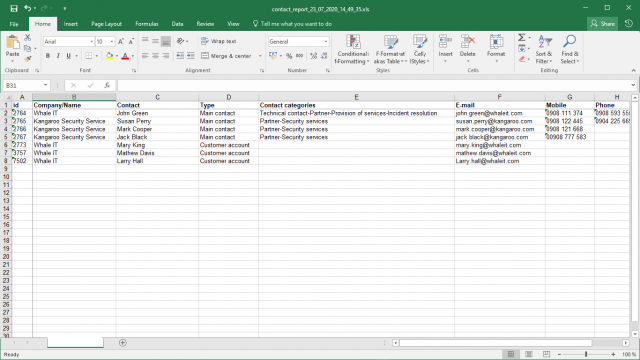The height and width of the screenshot is (360, 640).
Task: Copy with the format painter brush
Action: (x=27, y=59)
